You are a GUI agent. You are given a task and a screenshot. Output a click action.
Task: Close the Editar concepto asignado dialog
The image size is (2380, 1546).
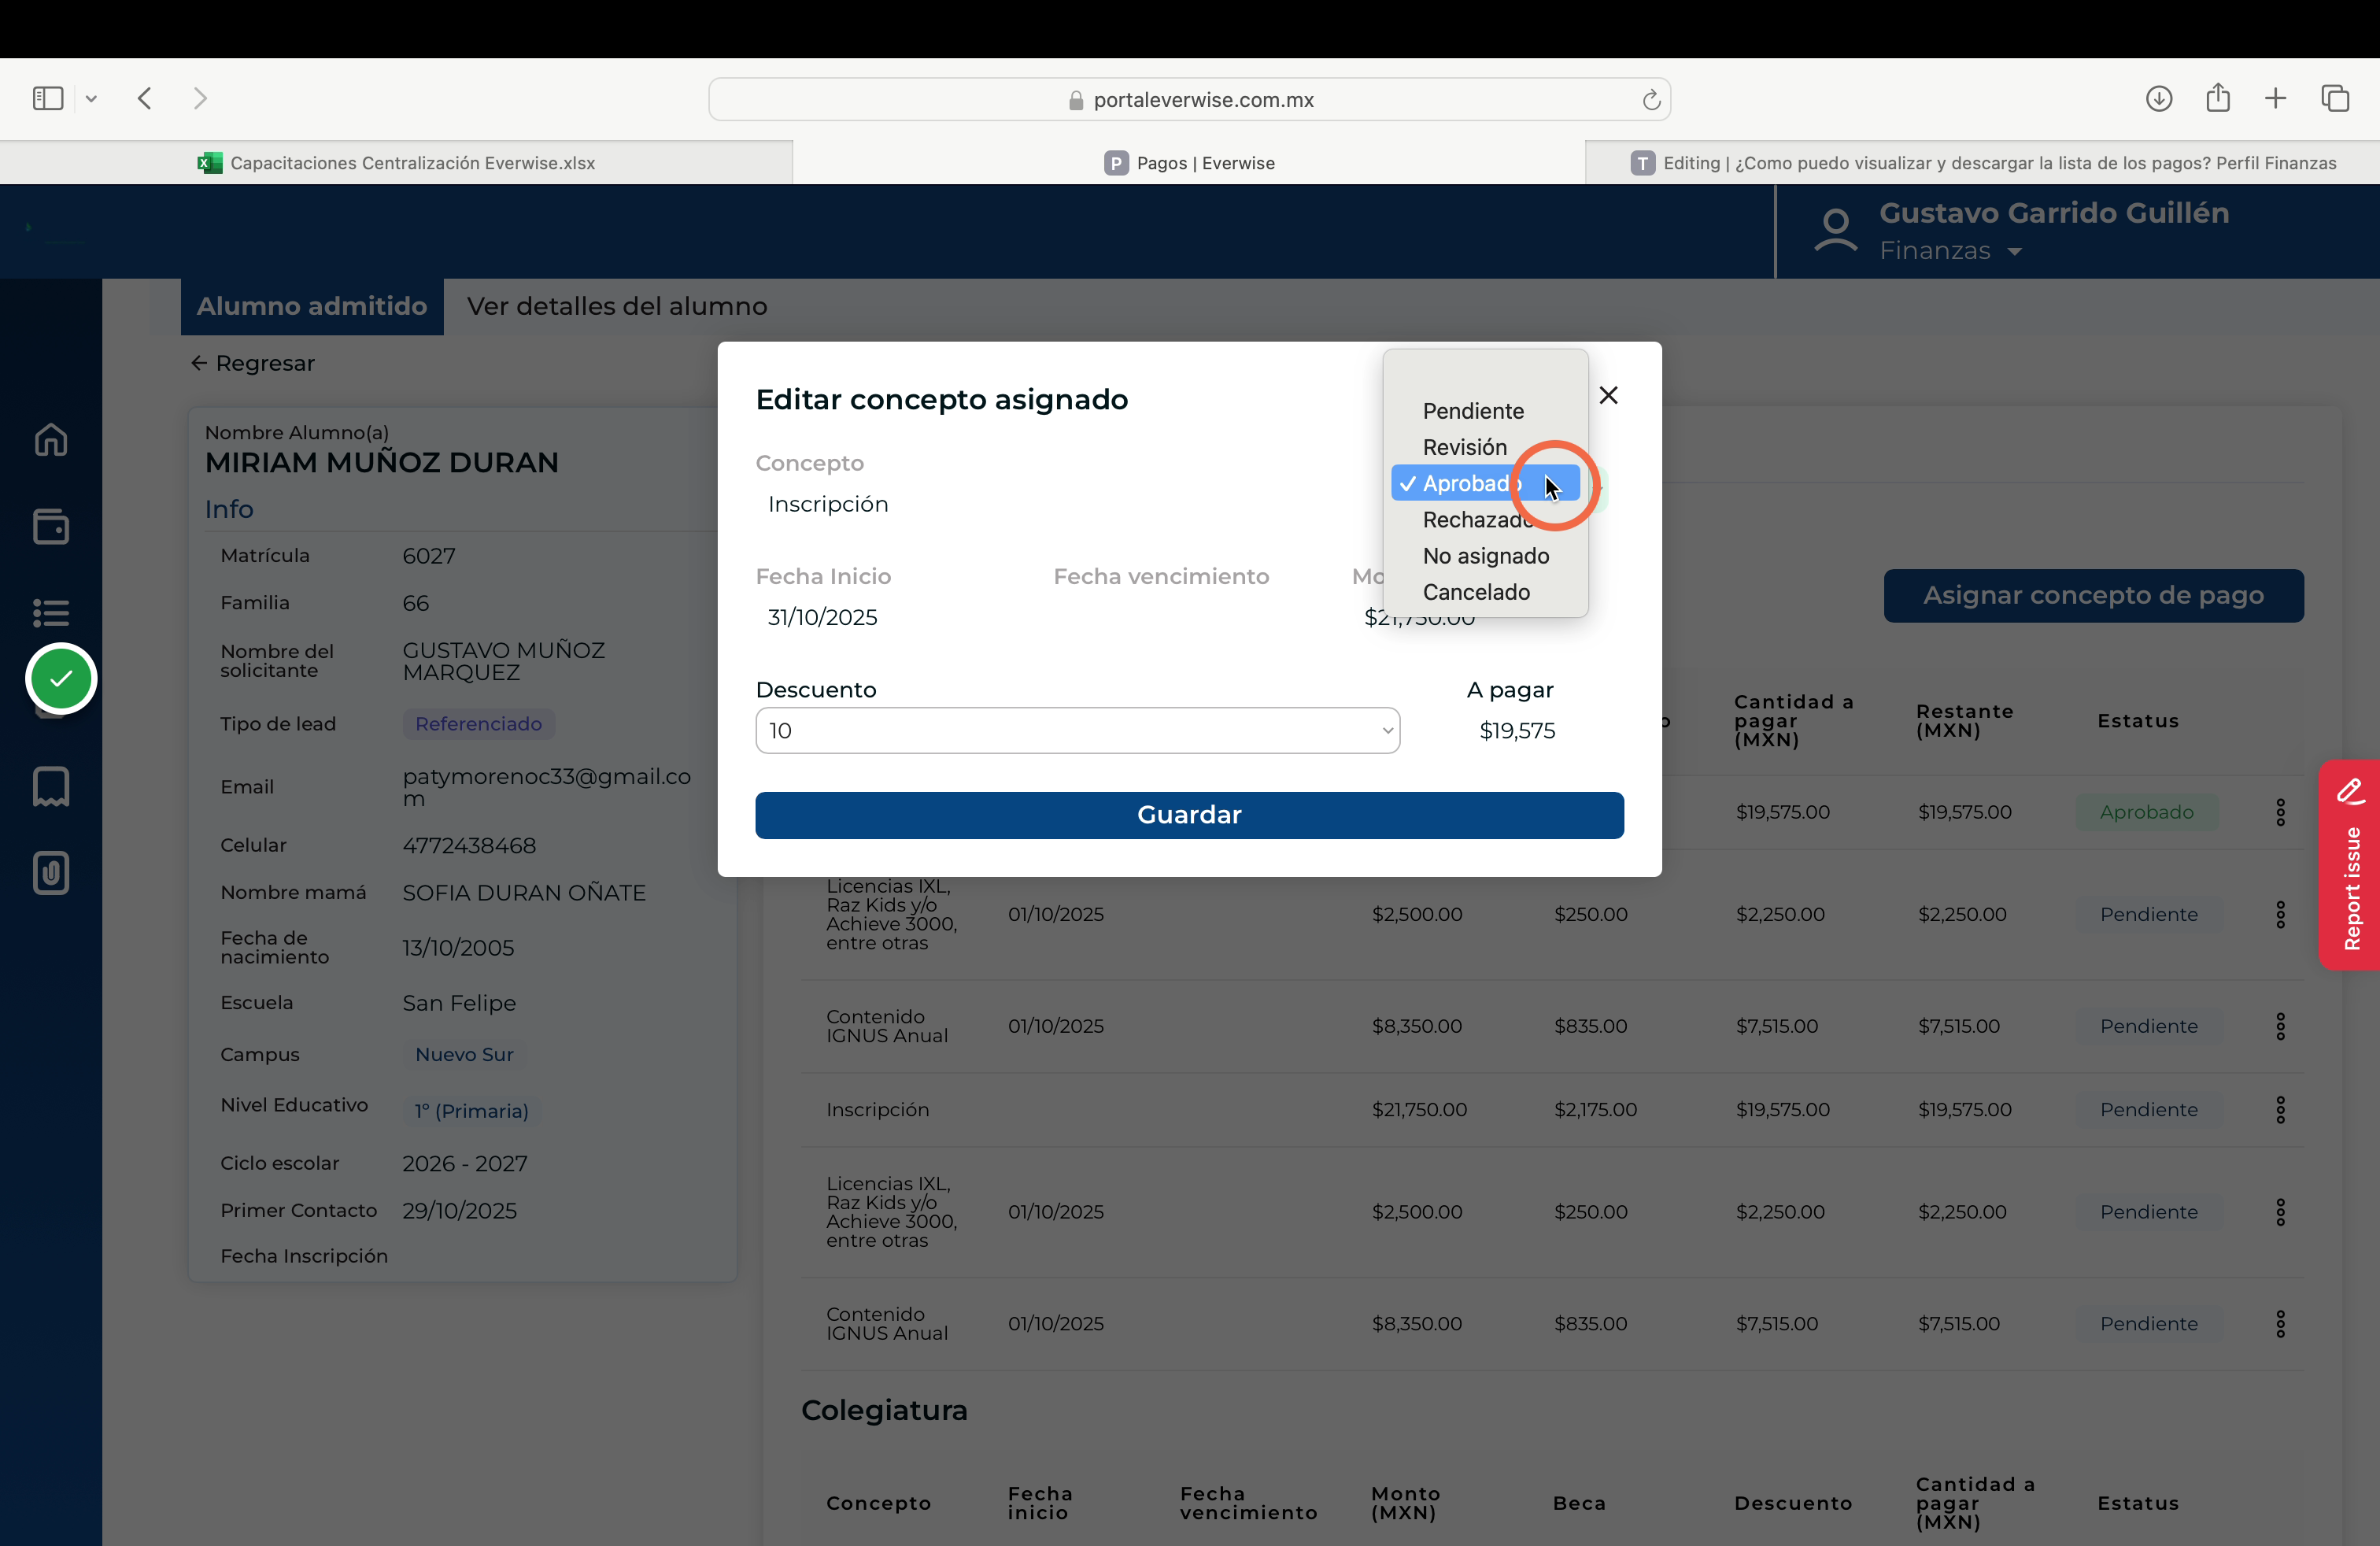(x=1609, y=395)
